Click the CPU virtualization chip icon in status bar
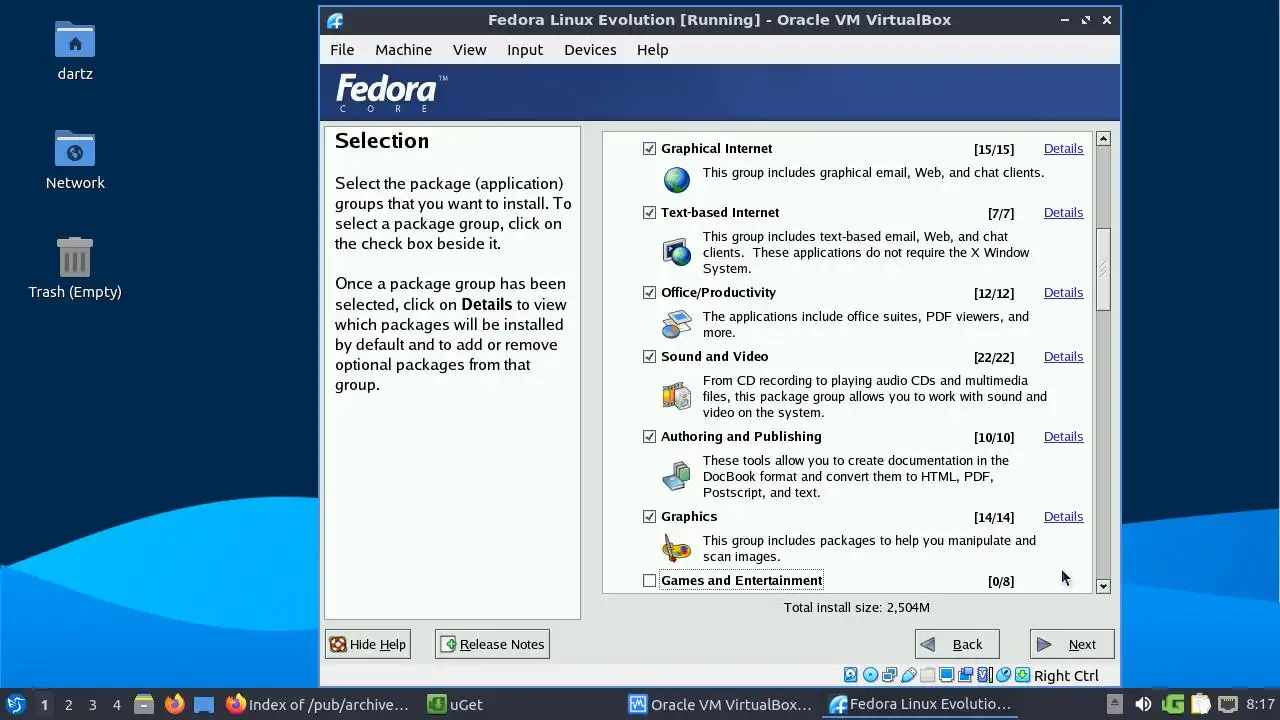The height and width of the screenshot is (720, 1280). point(983,675)
